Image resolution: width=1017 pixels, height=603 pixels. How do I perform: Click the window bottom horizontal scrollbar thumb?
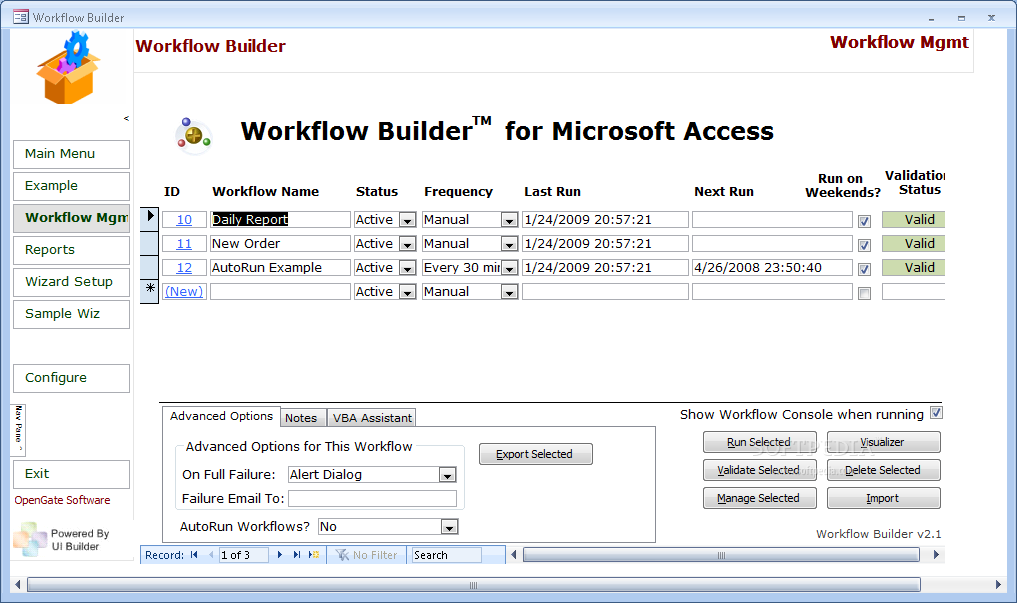coord(473,585)
